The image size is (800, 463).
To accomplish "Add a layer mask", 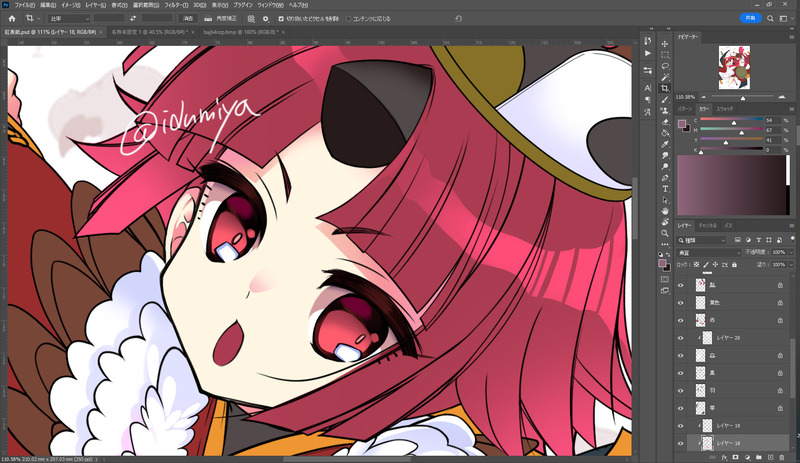I will (x=736, y=458).
